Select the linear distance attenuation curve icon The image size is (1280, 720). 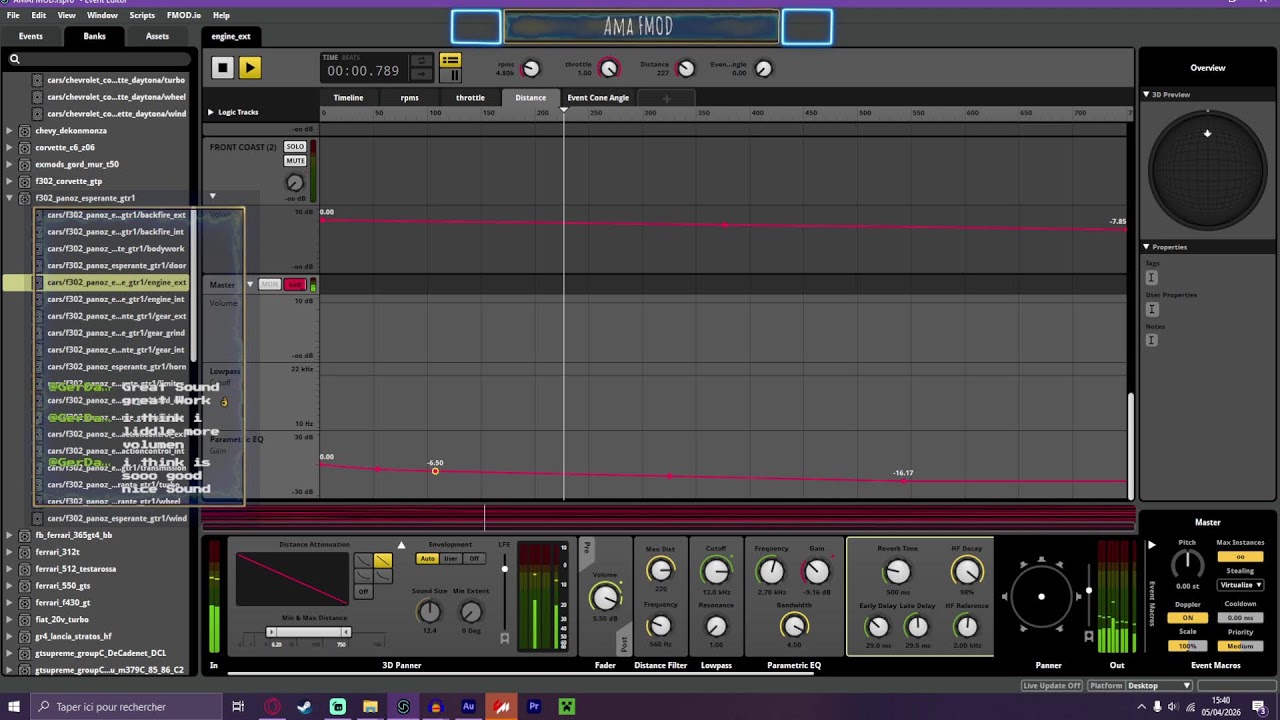point(382,560)
